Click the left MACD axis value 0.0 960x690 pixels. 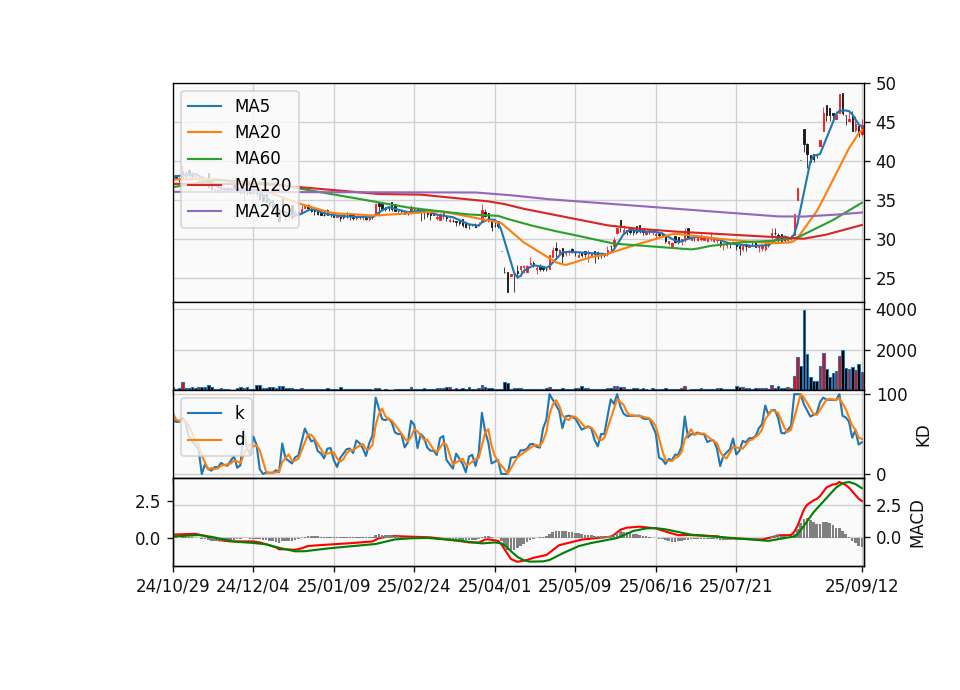click(148, 539)
